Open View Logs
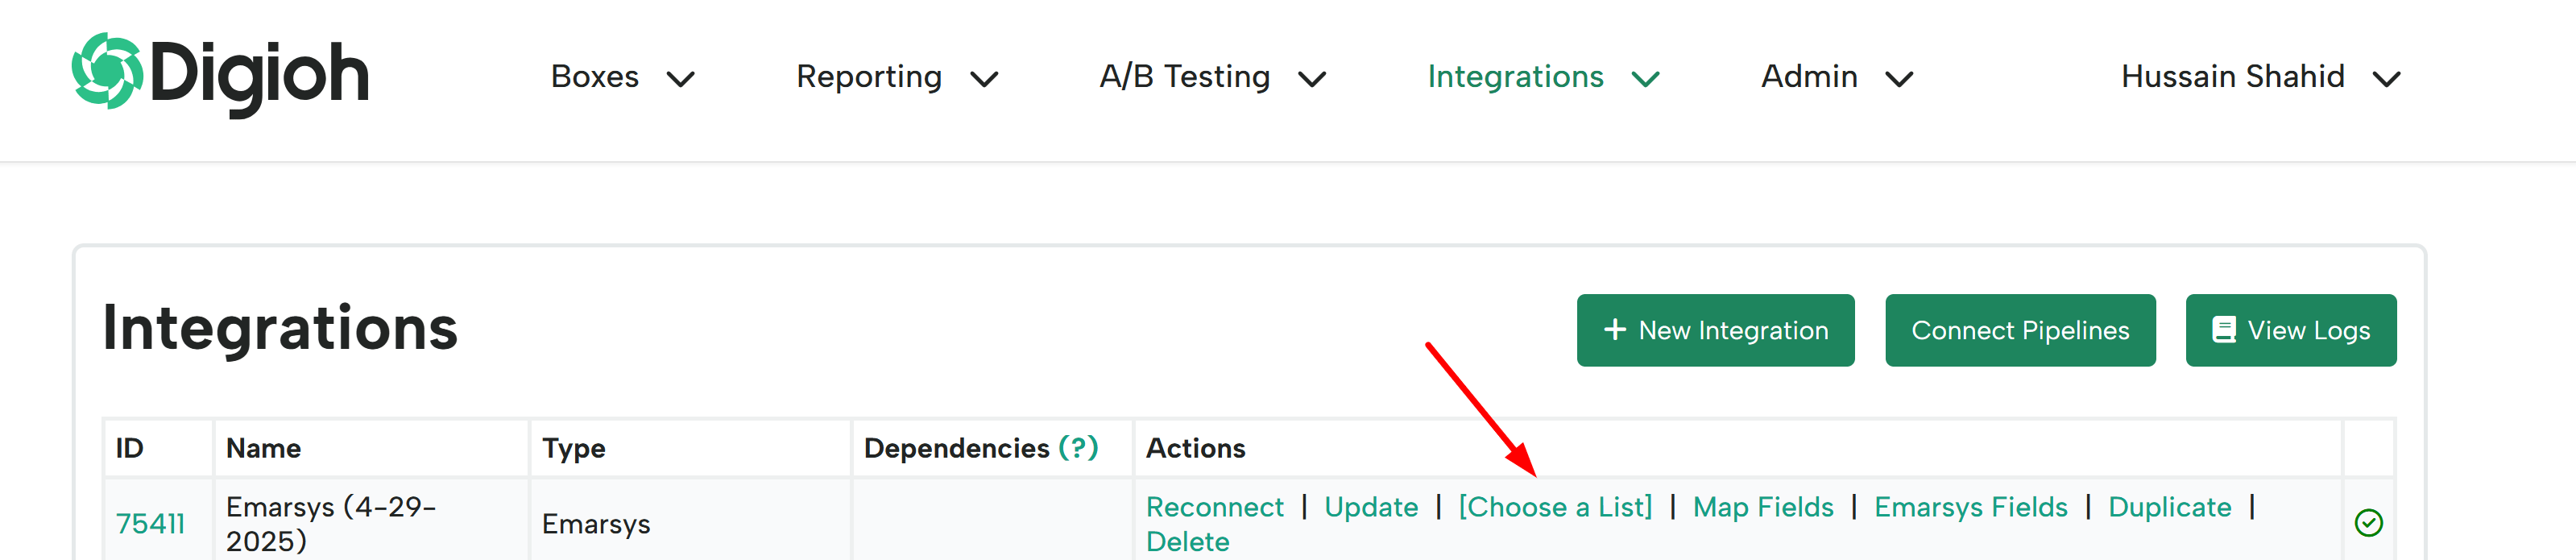Viewport: 2576px width, 560px height. point(2290,330)
